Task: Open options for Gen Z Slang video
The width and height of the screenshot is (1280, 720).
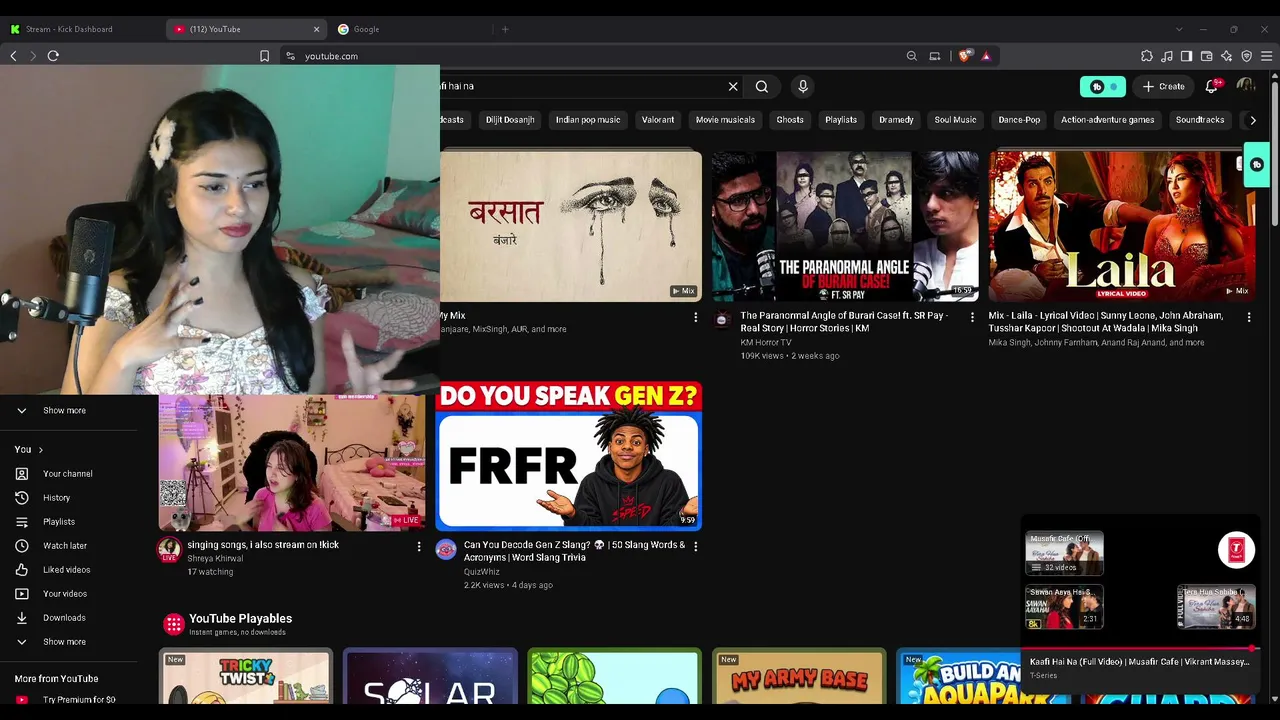Action: point(696,546)
